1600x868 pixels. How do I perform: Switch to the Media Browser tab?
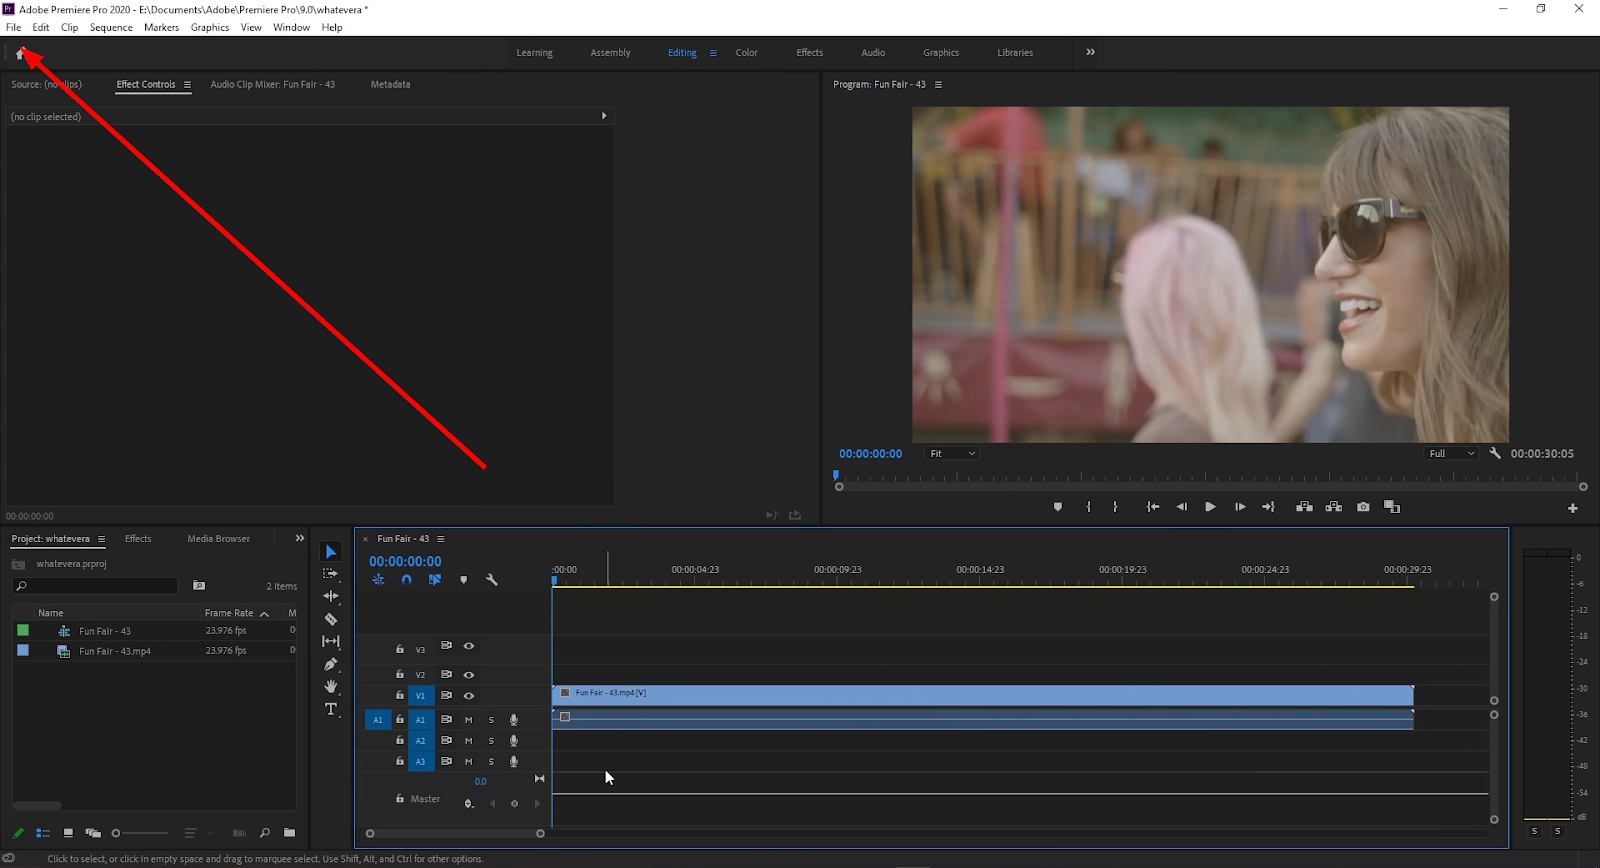218,539
